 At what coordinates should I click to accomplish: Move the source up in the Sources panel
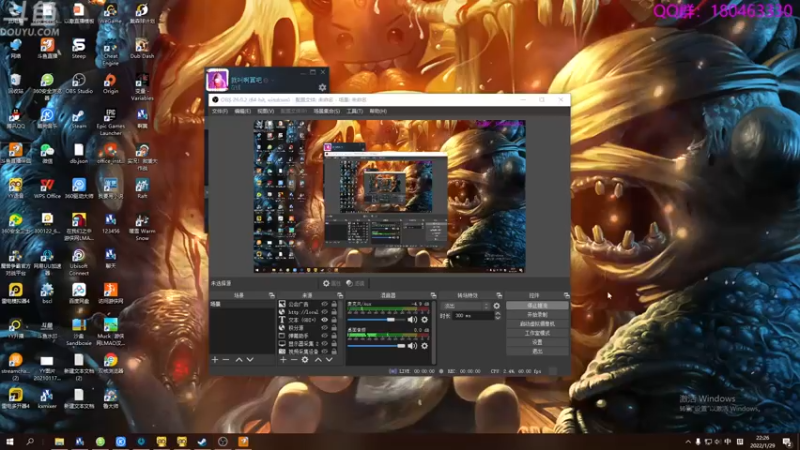click(x=318, y=360)
